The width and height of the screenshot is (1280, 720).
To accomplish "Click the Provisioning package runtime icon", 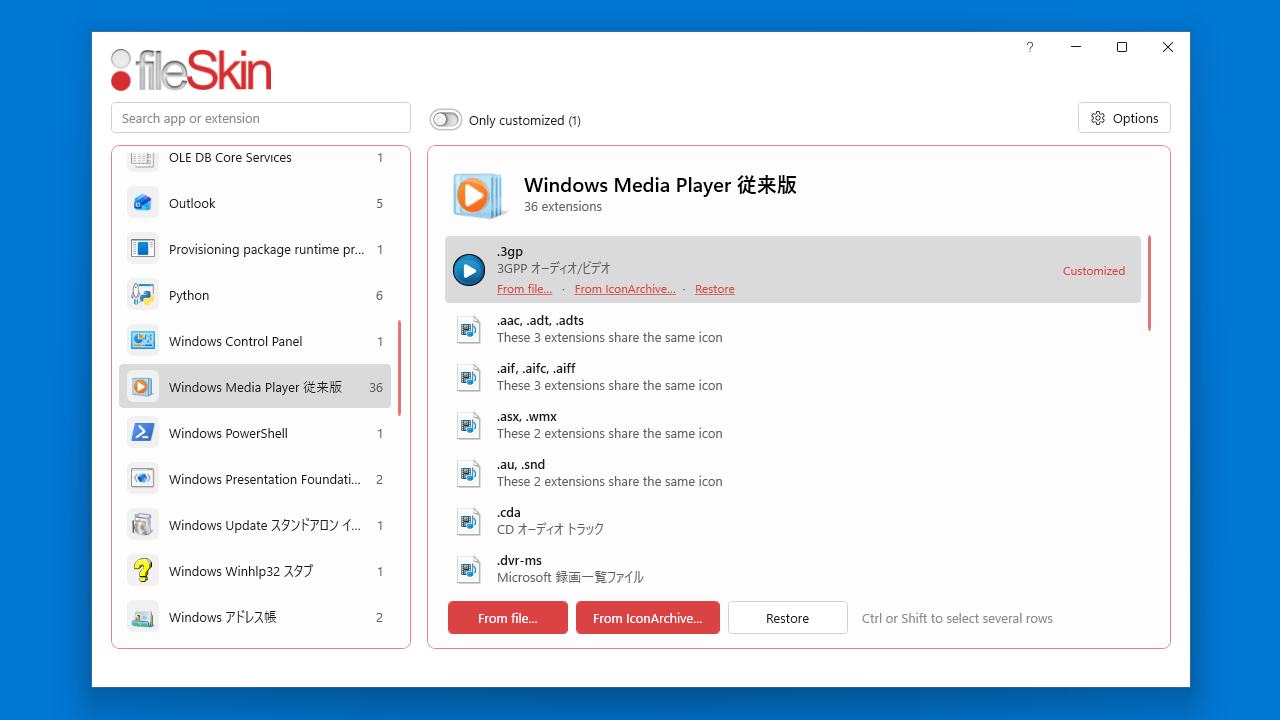I will click(x=143, y=249).
